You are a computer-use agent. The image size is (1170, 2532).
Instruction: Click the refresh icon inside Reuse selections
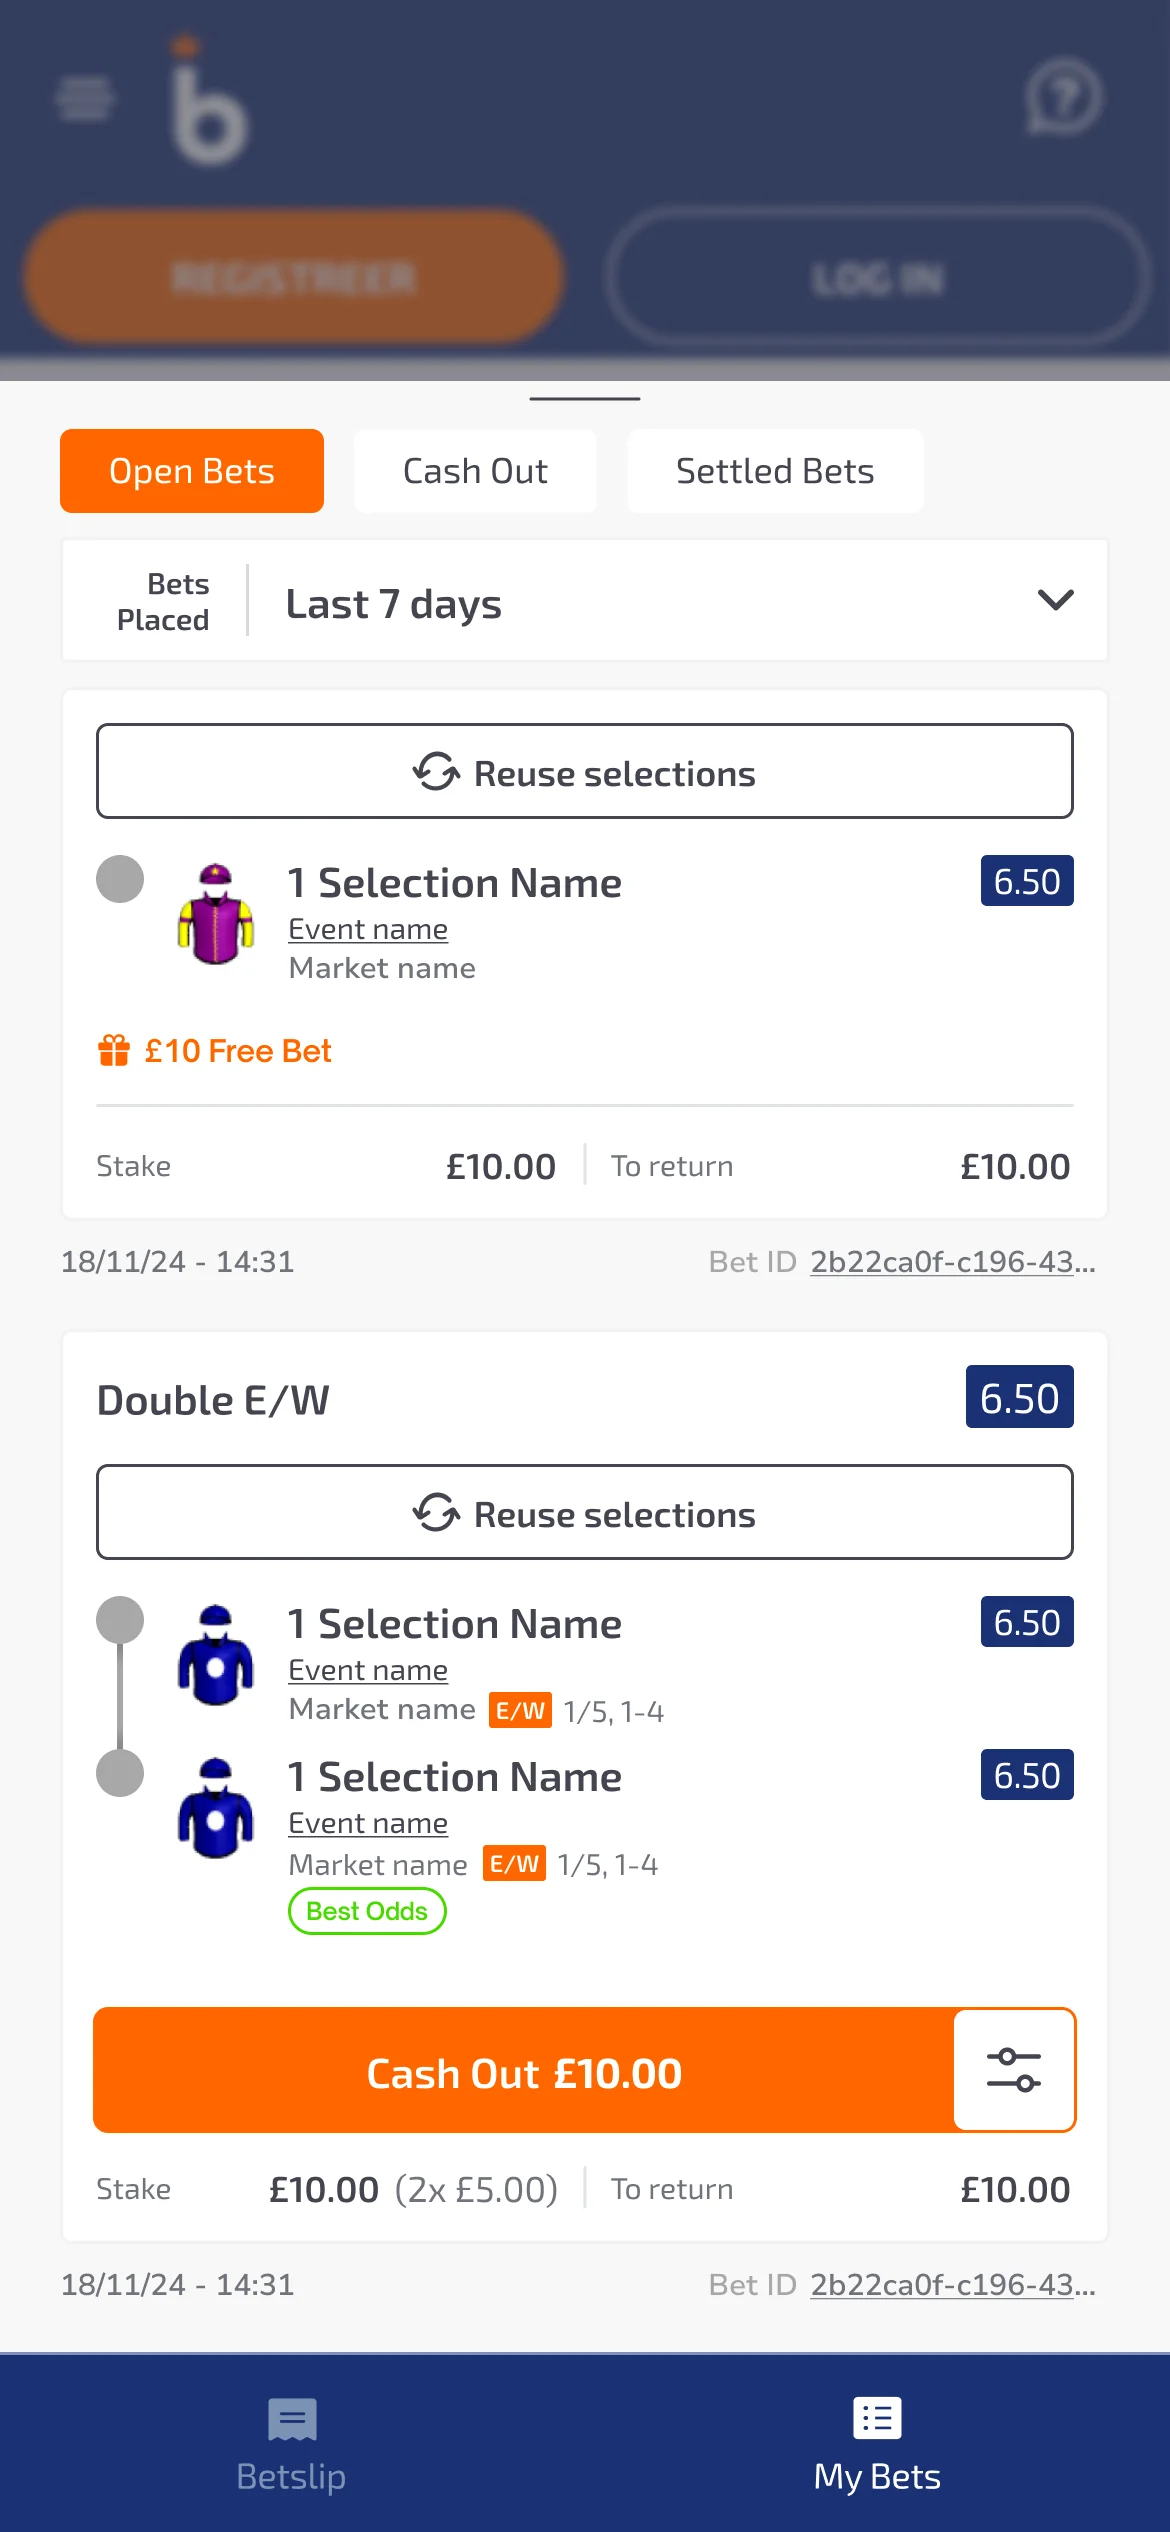pos(435,771)
